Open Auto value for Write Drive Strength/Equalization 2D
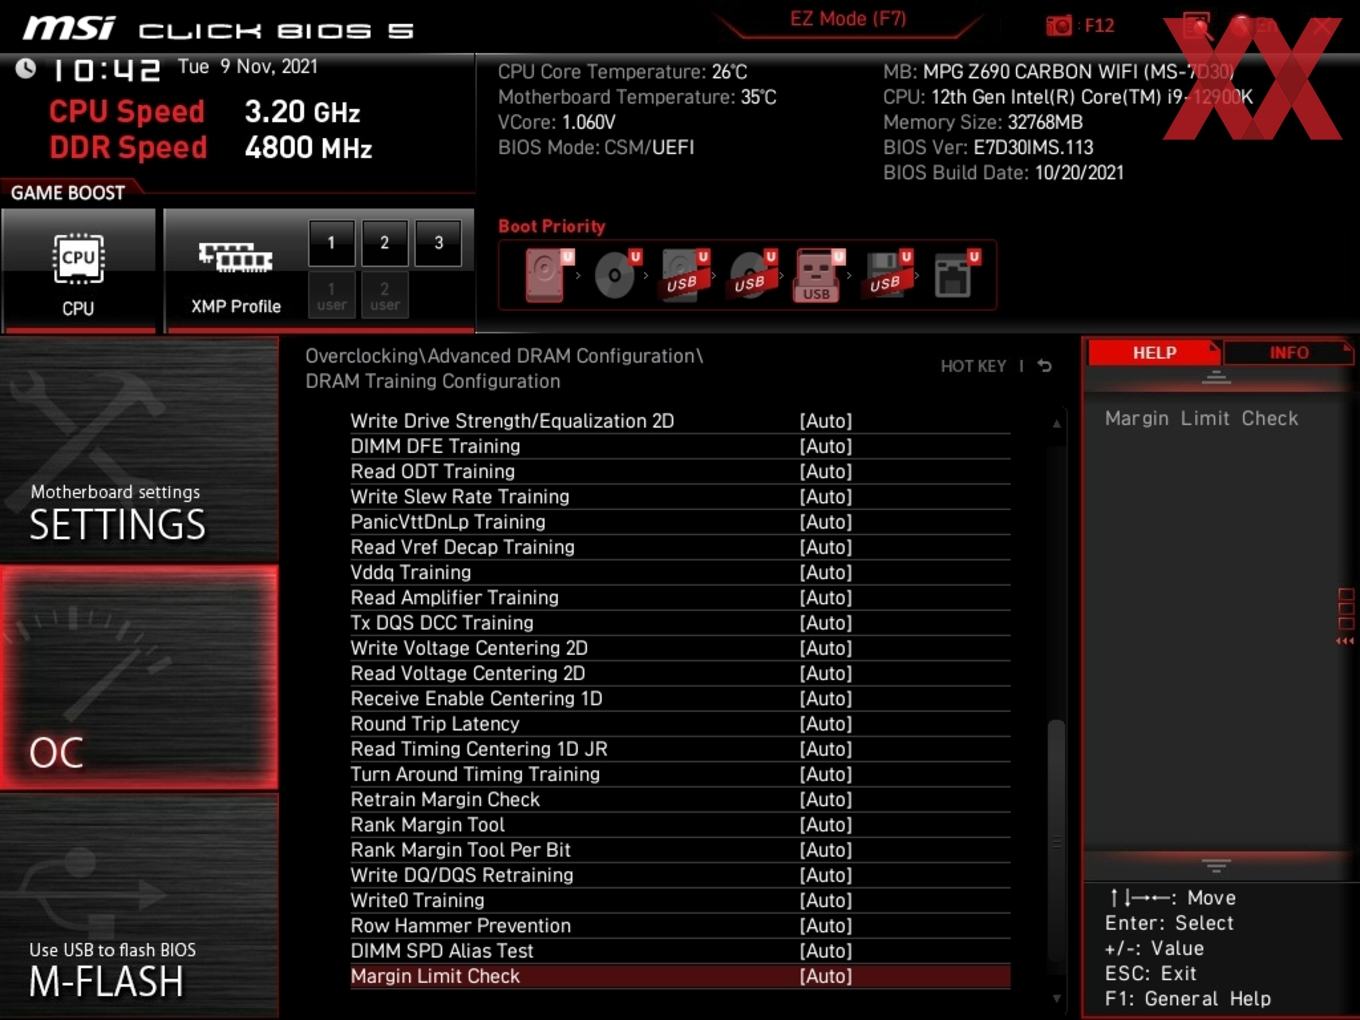 [x=826, y=421]
